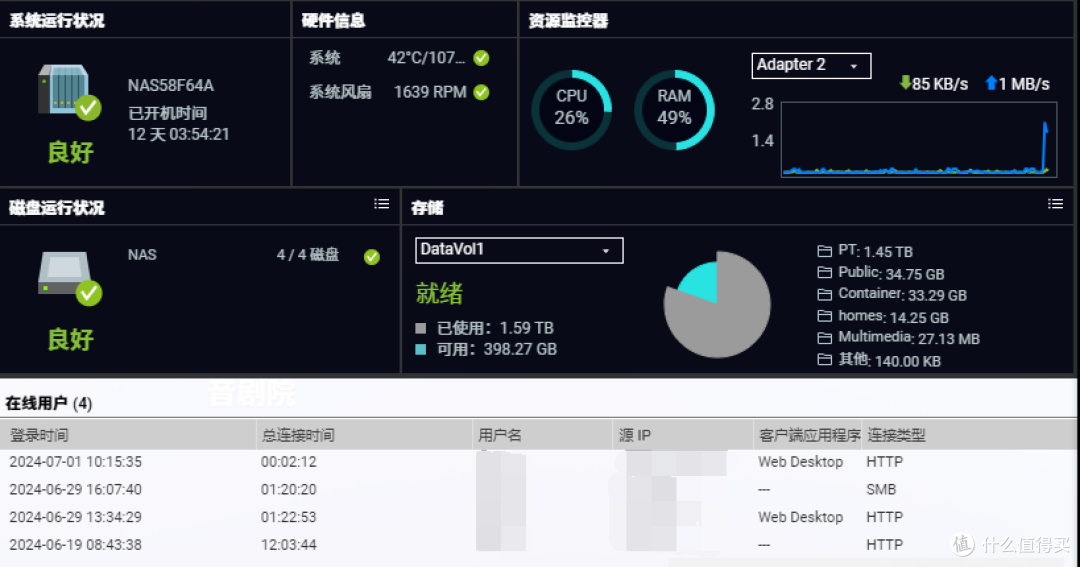Viewport: 1080px width, 567px height.
Task: Click the 85 KB/s download rate
Action: click(939, 84)
